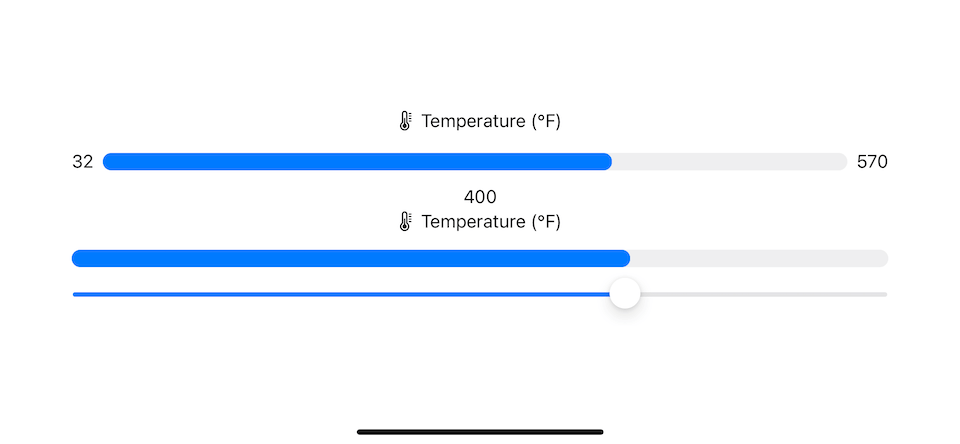The height and width of the screenshot is (444, 960).
Task: Click the gray unfilled part of the 32–570 gauge
Action: point(730,162)
